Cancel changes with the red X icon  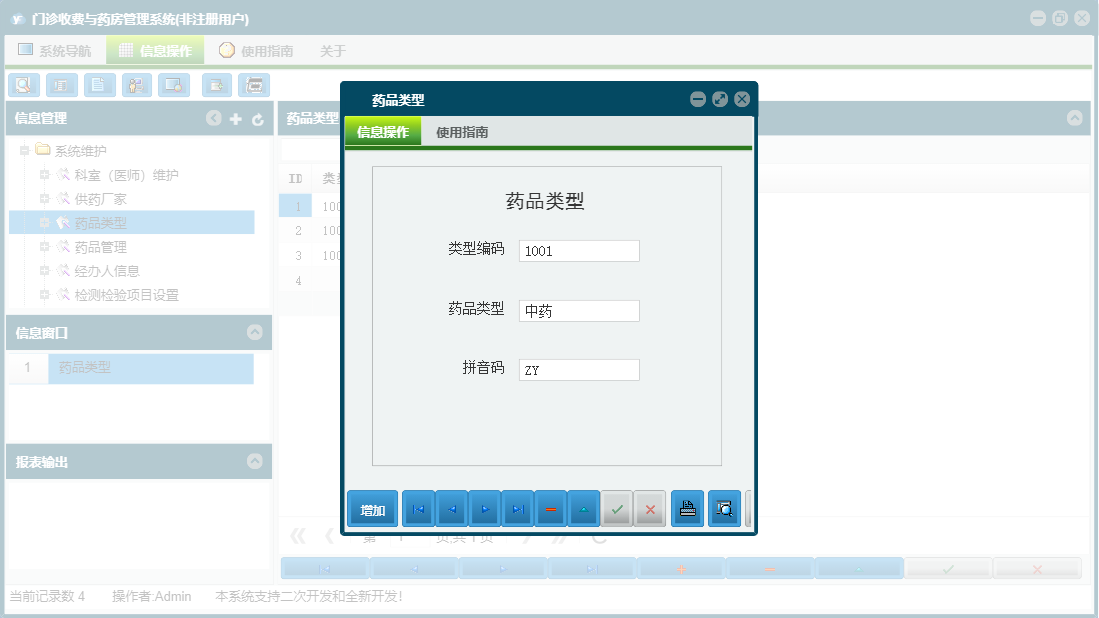(651, 509)
